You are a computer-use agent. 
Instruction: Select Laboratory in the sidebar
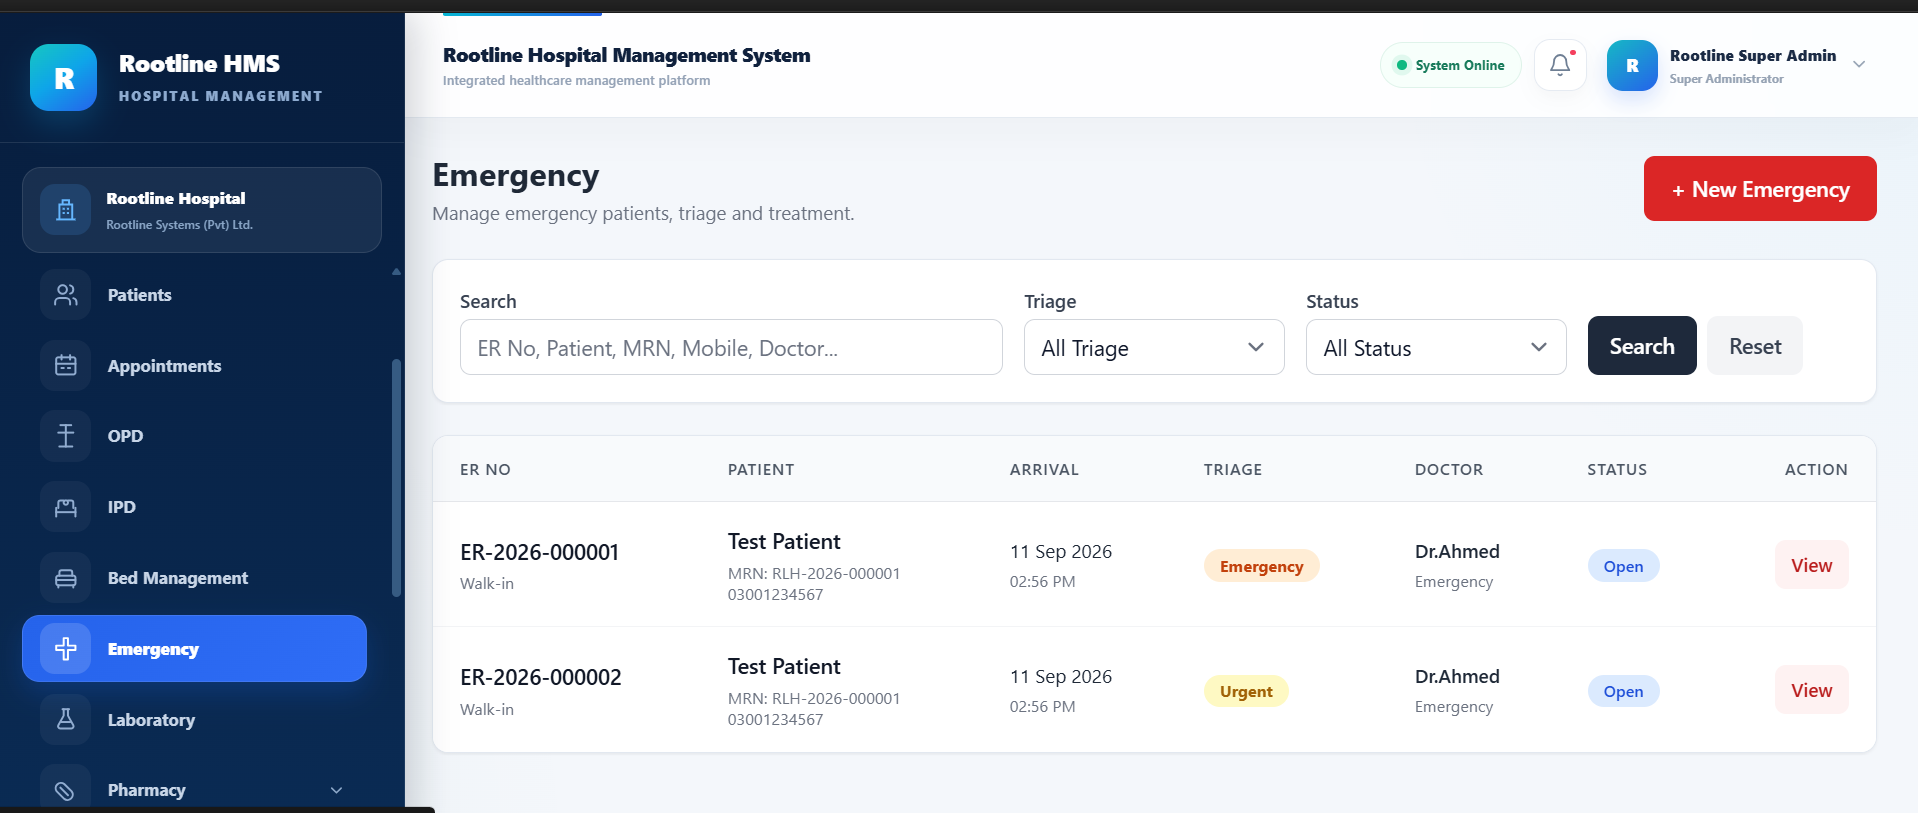[195, 720]
